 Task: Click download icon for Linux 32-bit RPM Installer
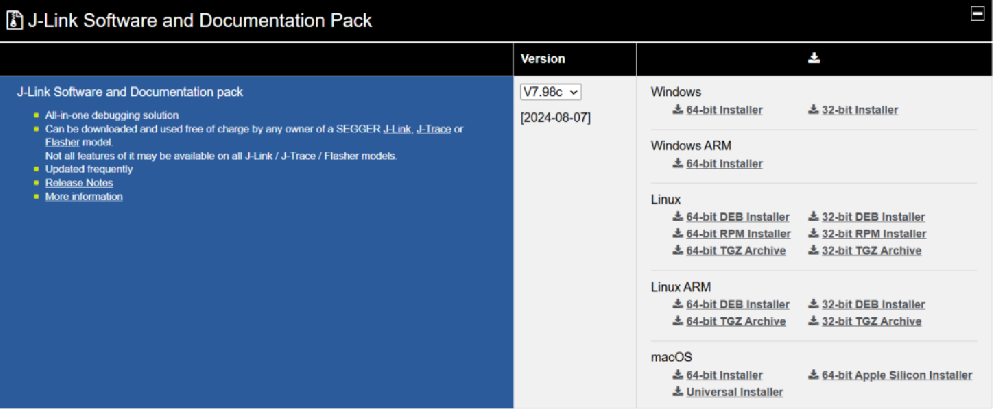coord(813,233)
